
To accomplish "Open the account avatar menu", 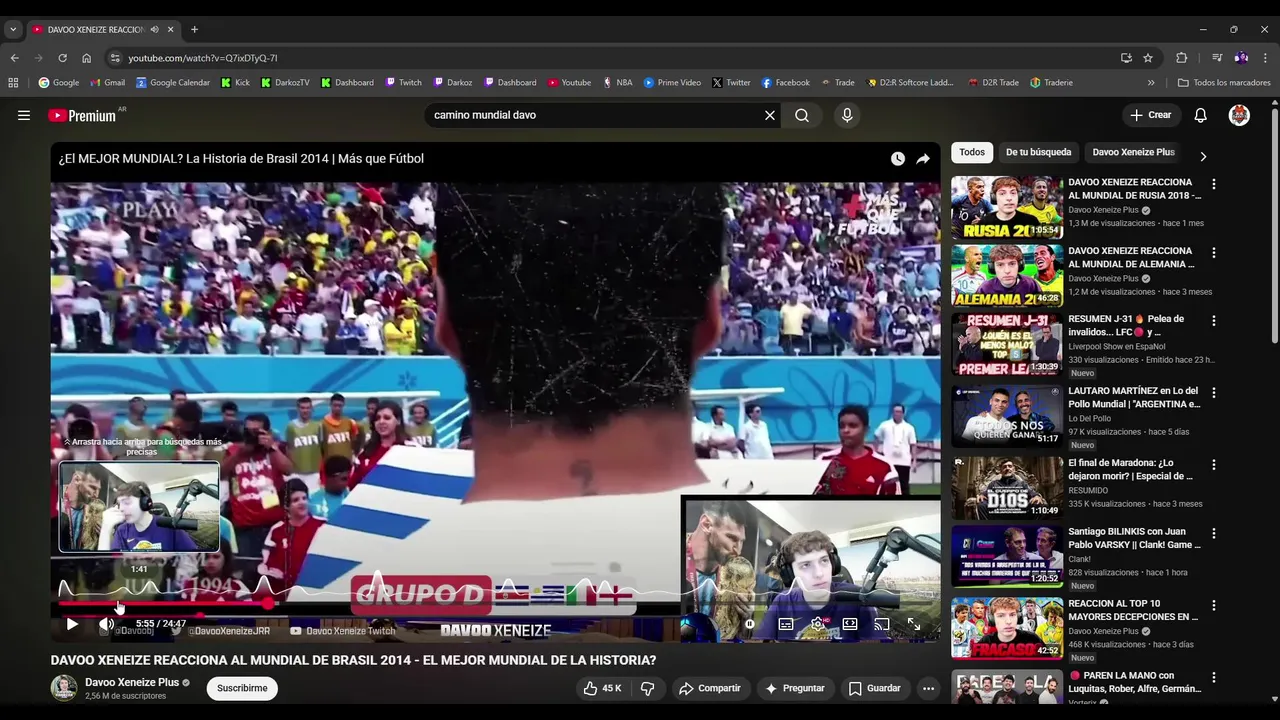I will (x=1239, y=115).
